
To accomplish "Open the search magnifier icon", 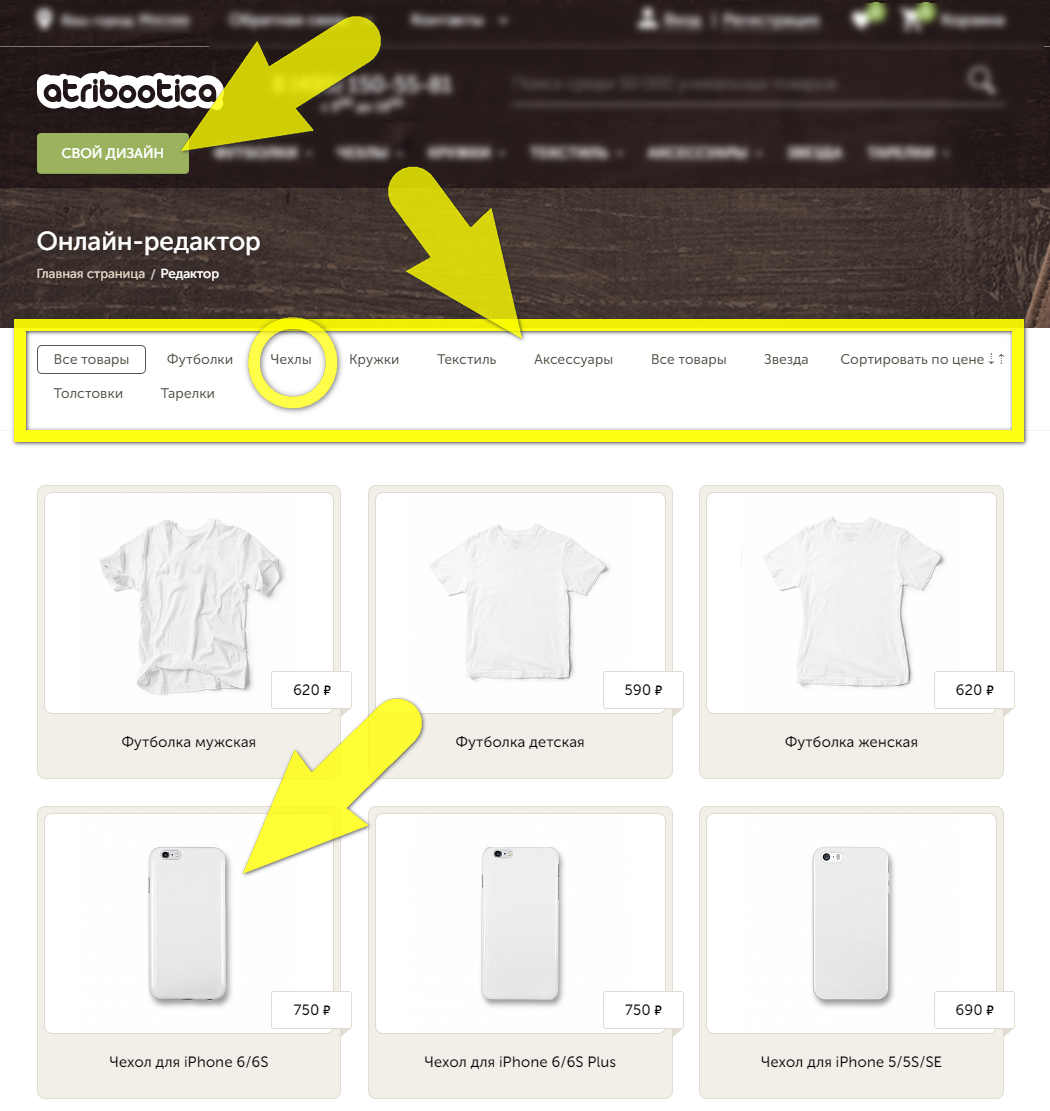I will coord(981,81).
